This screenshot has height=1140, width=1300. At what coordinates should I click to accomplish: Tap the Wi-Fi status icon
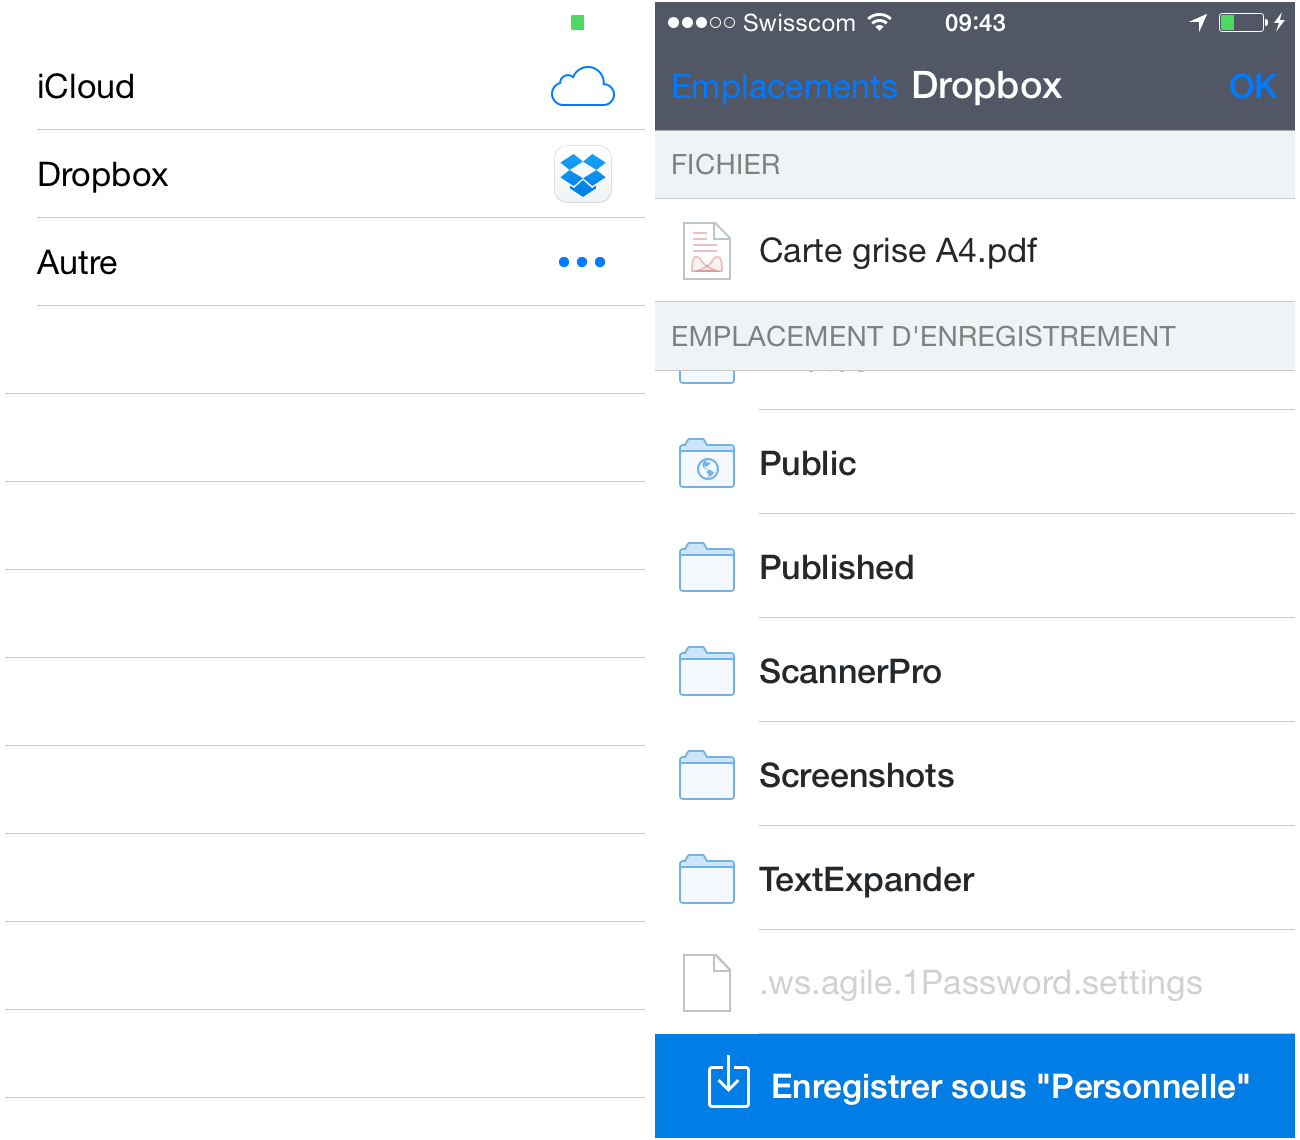click(x=879, y=22)
